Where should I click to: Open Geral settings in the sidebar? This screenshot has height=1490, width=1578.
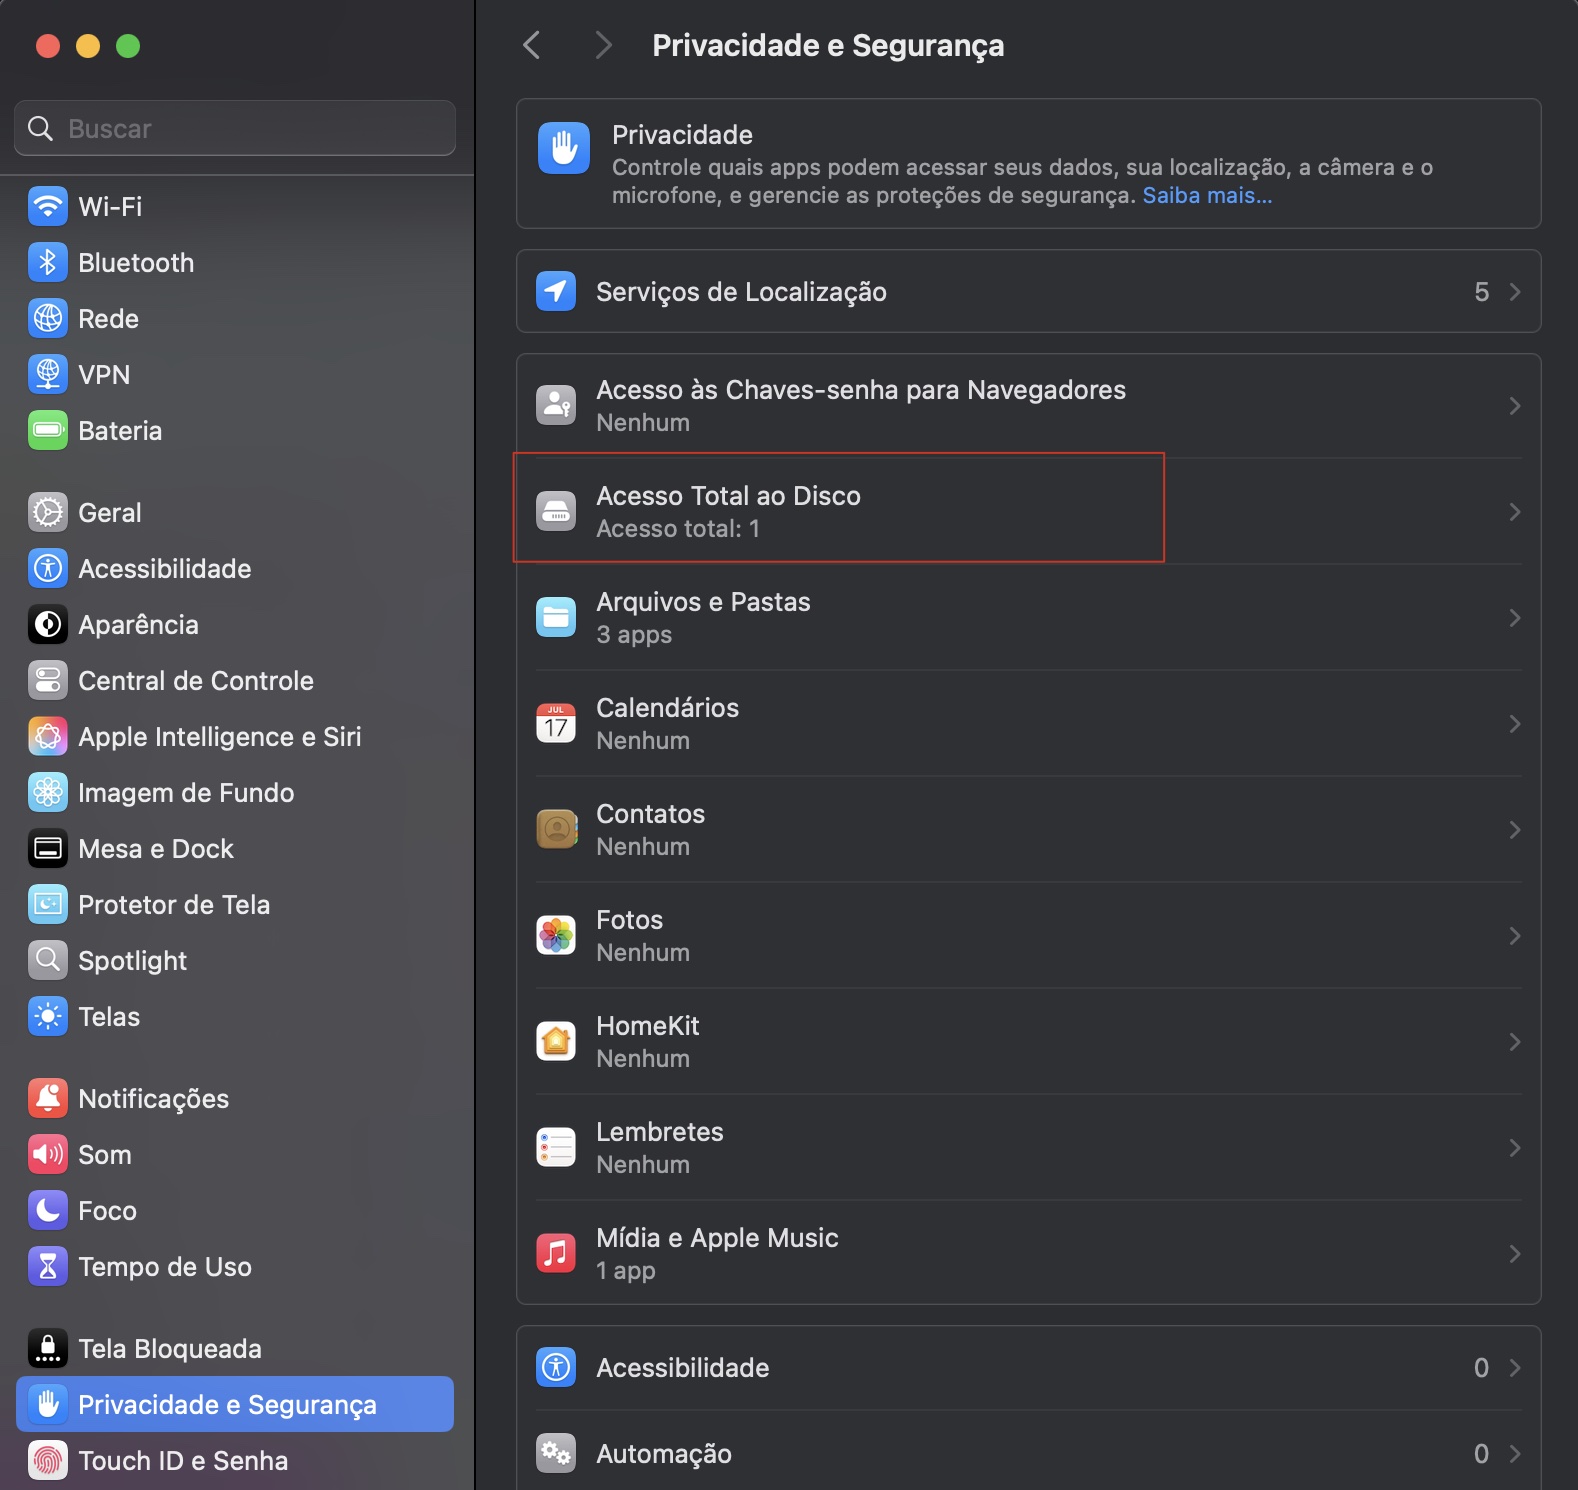(x=235, y=513)
